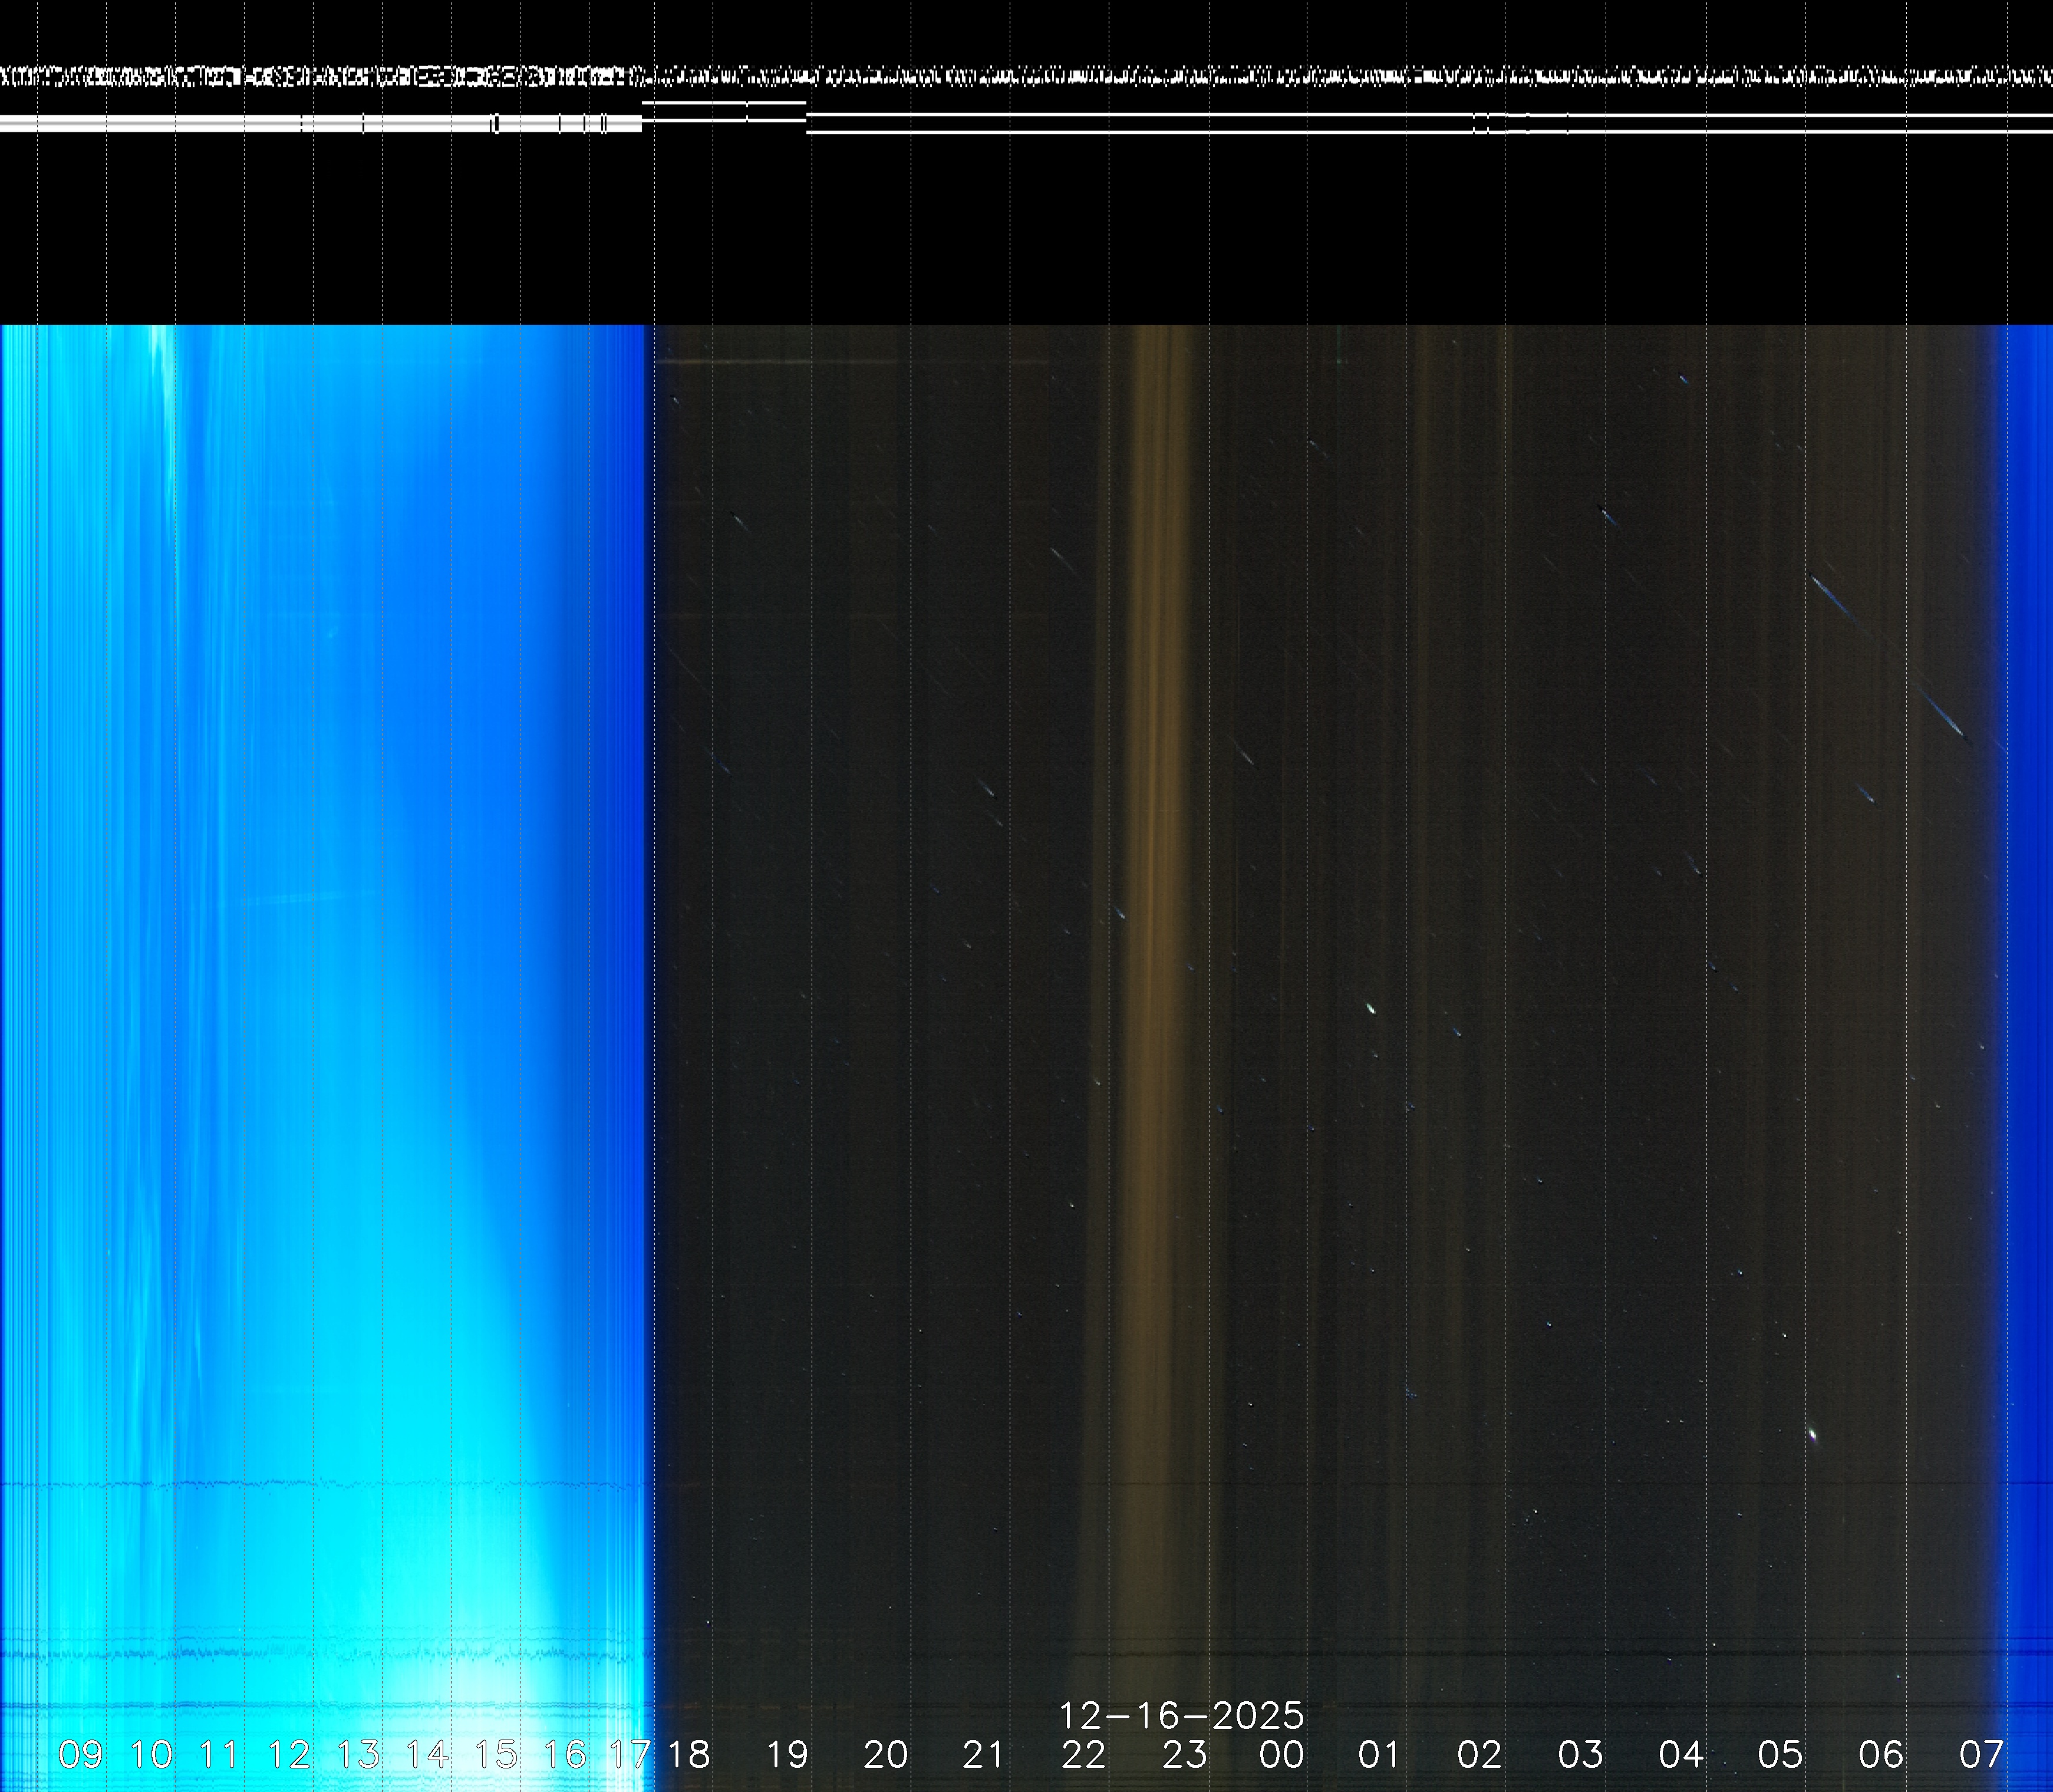The height and width of the screenshot is (1792, 2053).
Task: Click the 09 hour label
Action: point(80,1753)
